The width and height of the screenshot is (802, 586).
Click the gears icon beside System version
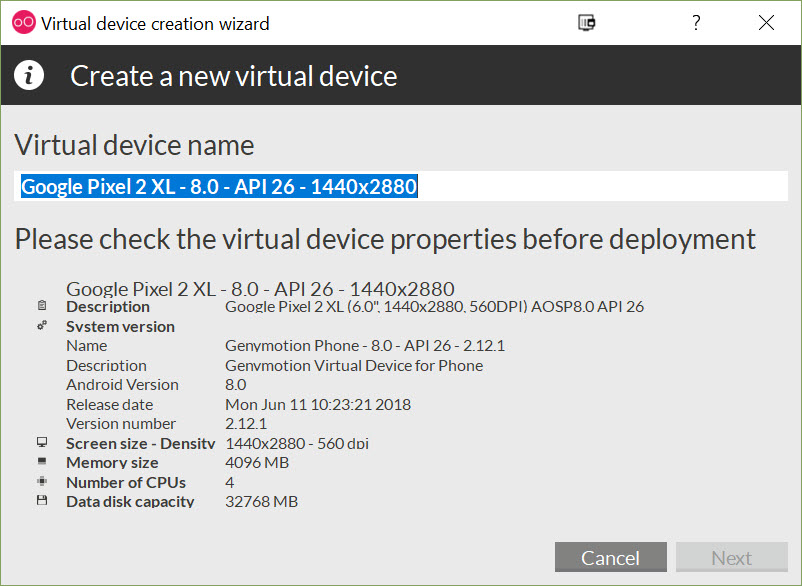(42, 325)
